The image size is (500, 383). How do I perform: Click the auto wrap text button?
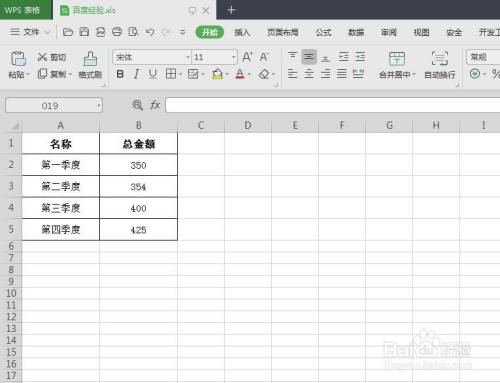[440, 65]
